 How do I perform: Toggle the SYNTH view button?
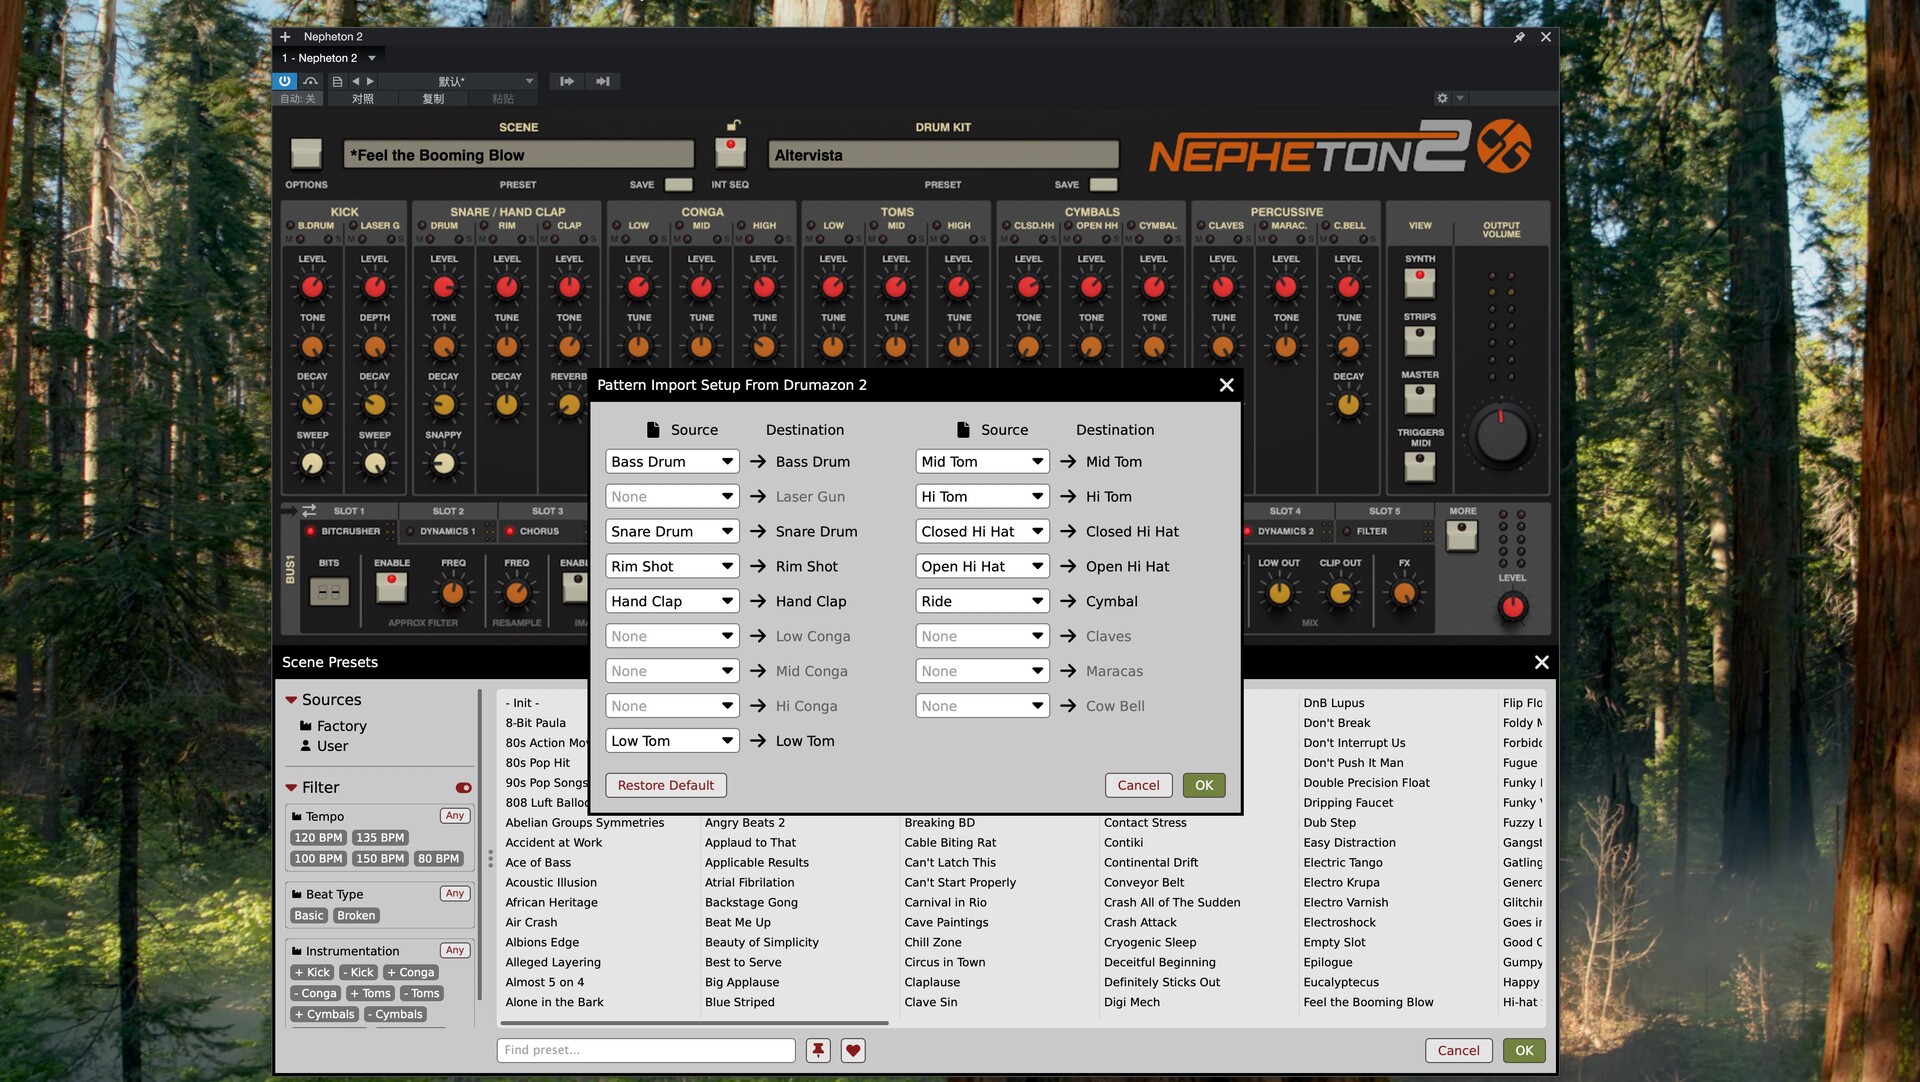[x=1420, y=283]
